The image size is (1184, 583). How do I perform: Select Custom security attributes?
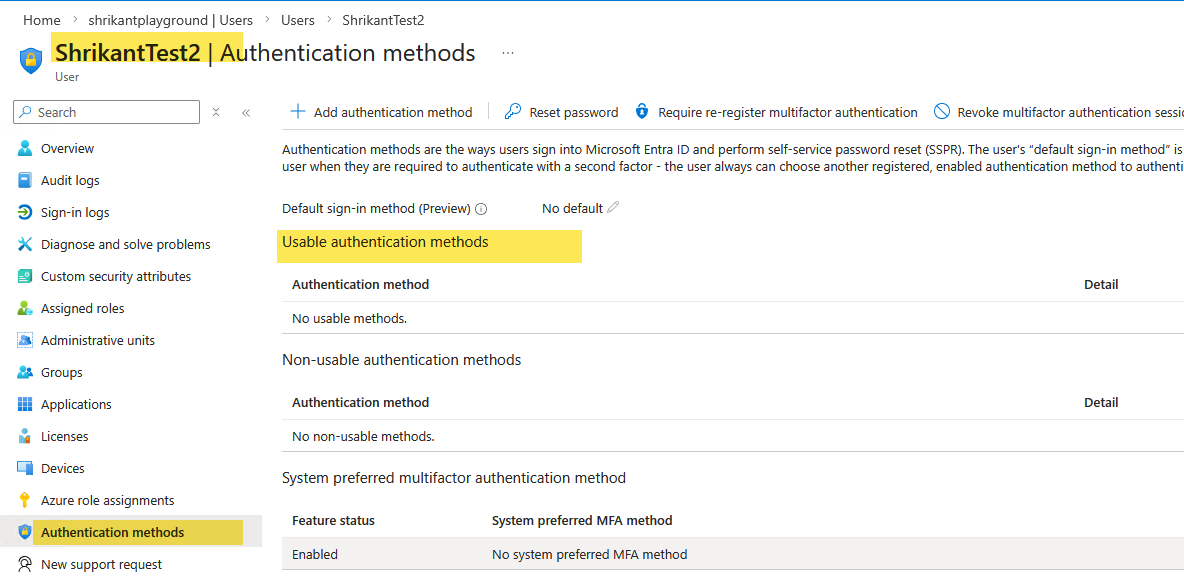pyautogui.click(x=116, y=276)
